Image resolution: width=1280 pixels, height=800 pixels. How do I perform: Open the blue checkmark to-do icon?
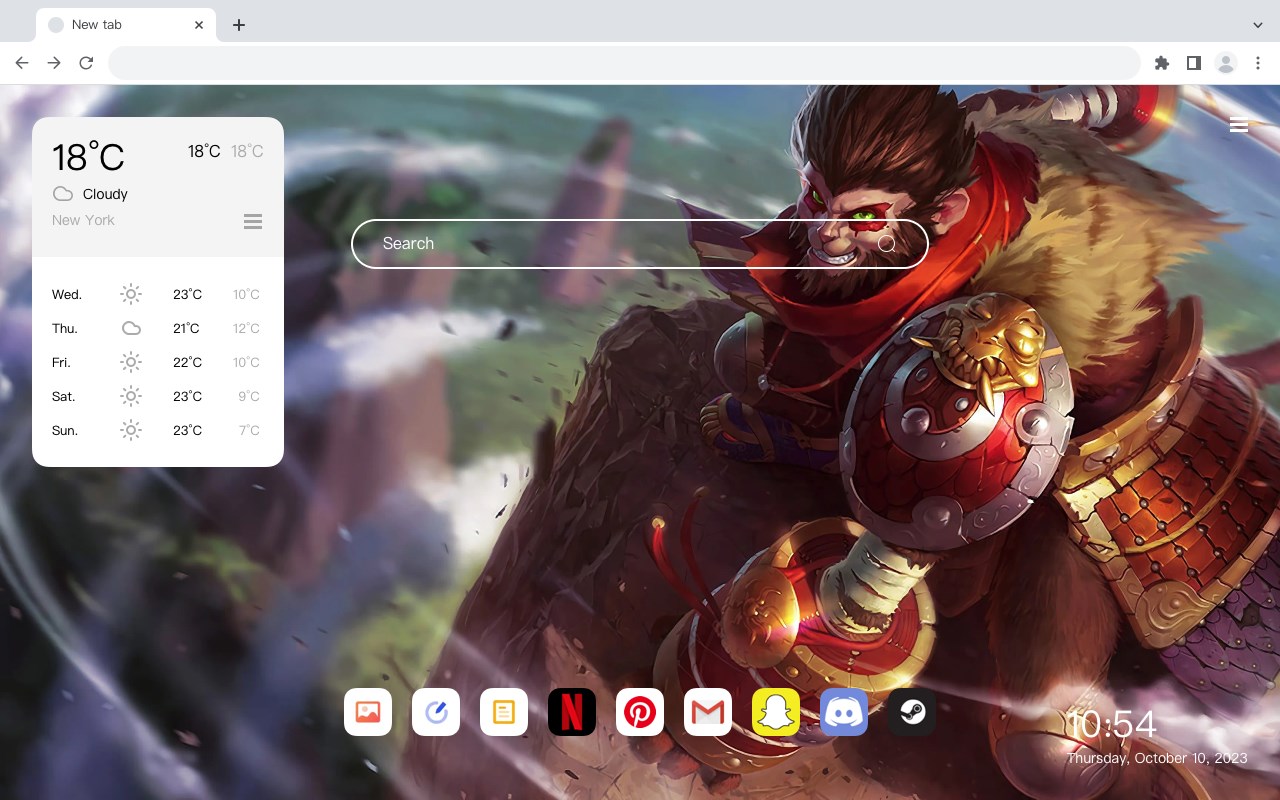(436, 712)
